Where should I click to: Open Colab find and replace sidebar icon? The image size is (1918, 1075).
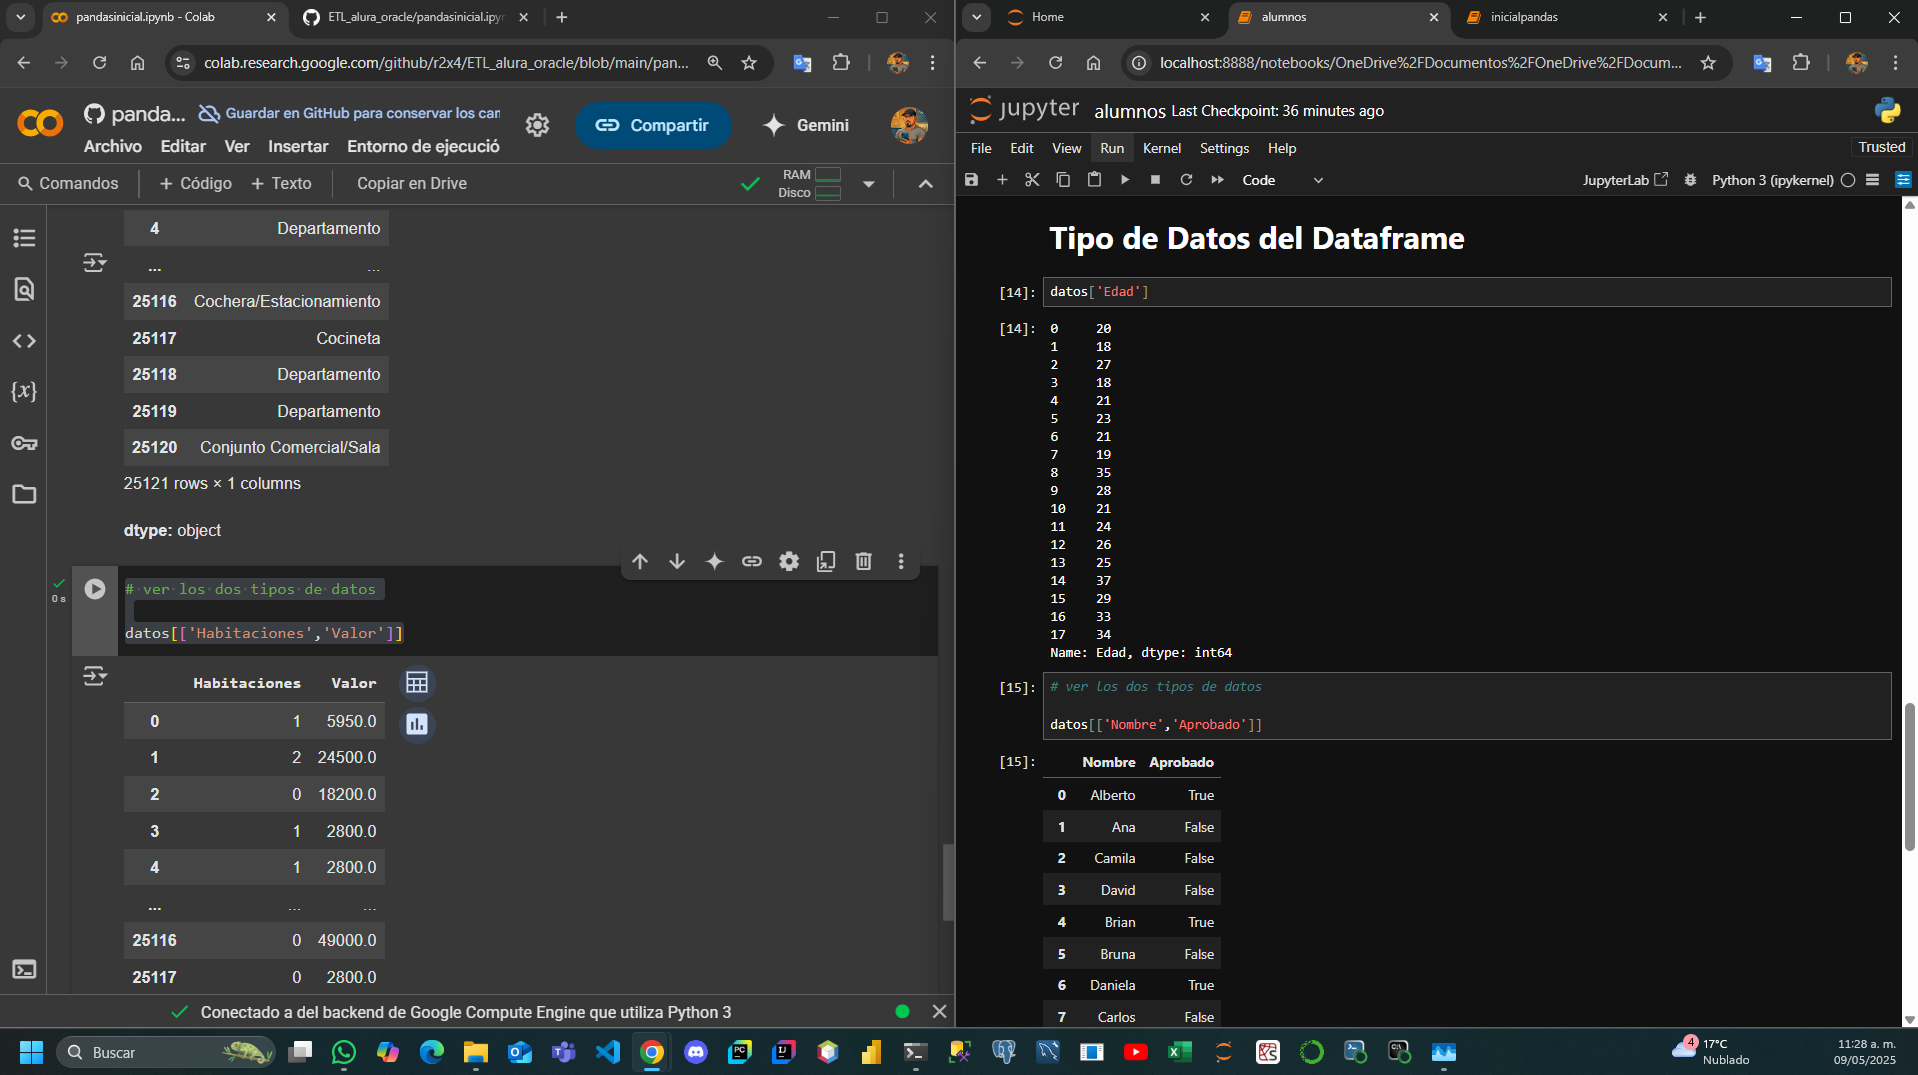click(x=24, y=289)
